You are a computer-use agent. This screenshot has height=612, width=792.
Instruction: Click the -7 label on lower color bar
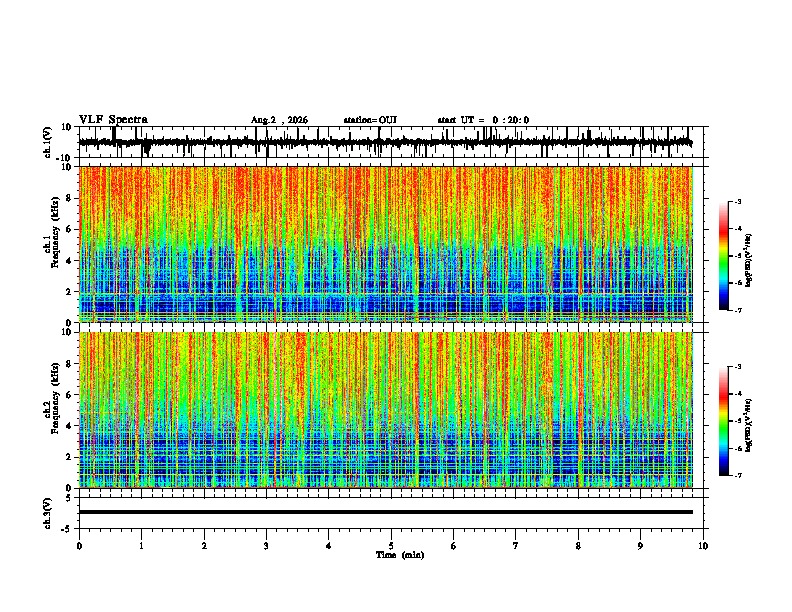(x=738, y=476)
